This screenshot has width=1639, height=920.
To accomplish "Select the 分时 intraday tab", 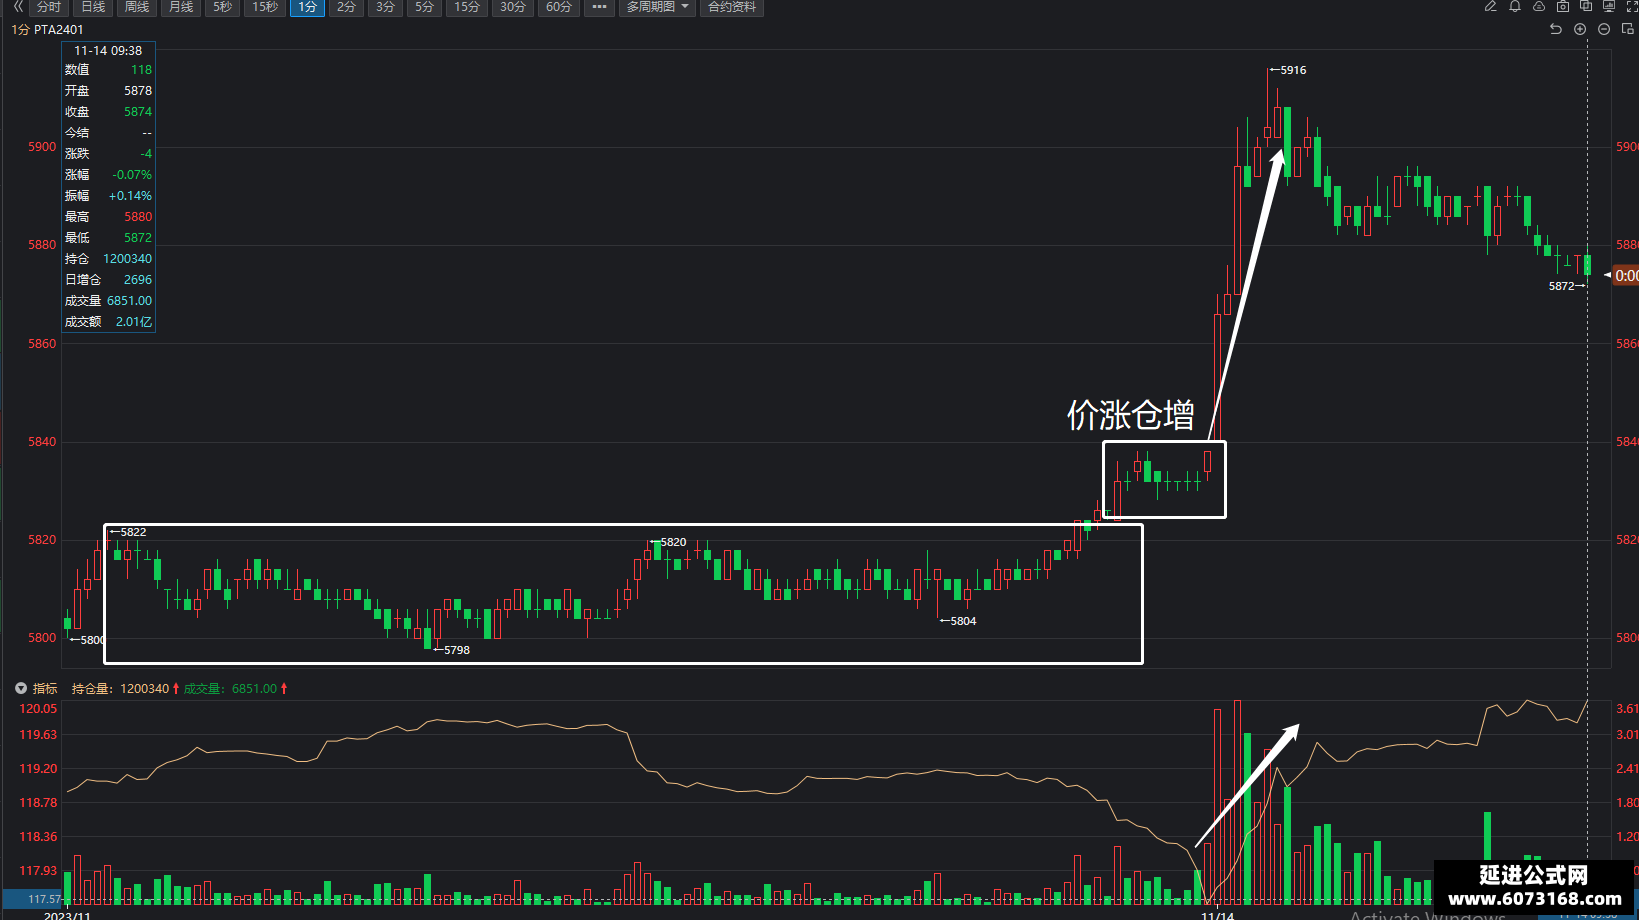I will pyautogui.click(x=48, y=7).
